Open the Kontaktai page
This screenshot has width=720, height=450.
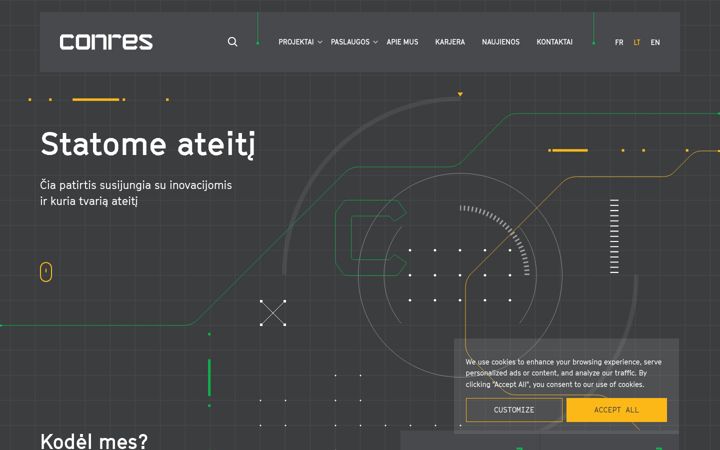click(555, 42)
